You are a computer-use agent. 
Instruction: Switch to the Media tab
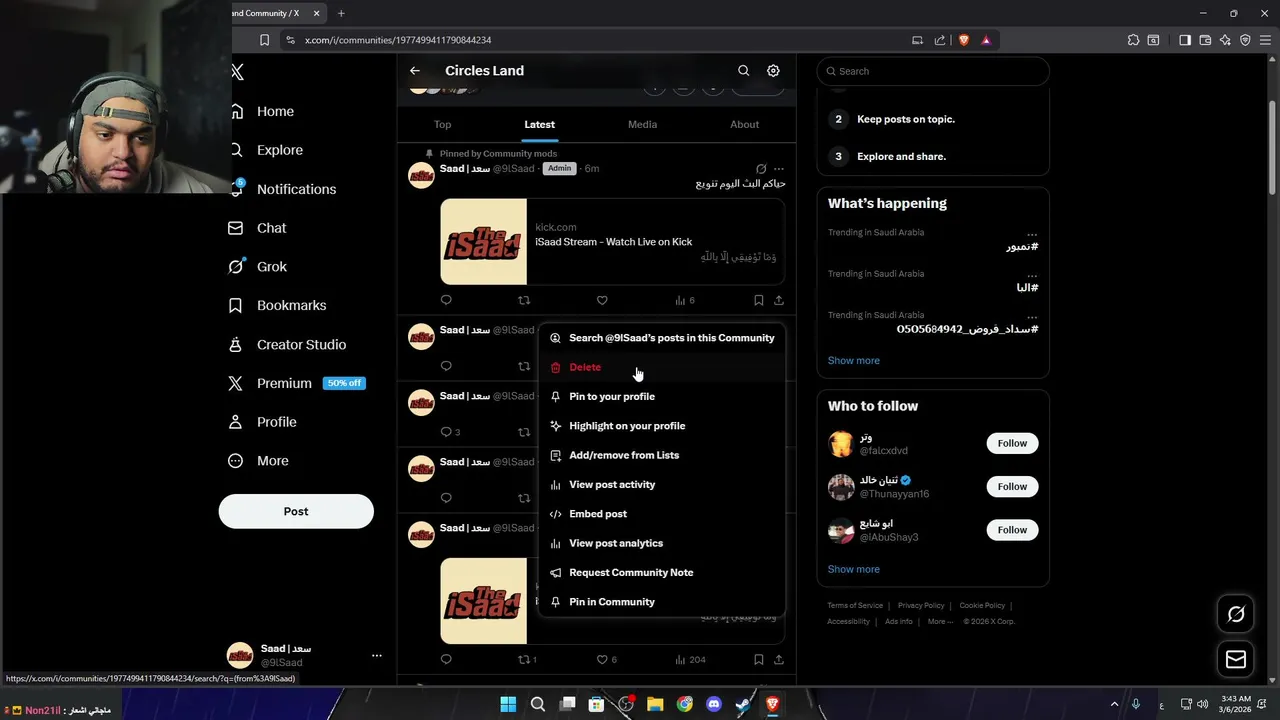[642, 124]
